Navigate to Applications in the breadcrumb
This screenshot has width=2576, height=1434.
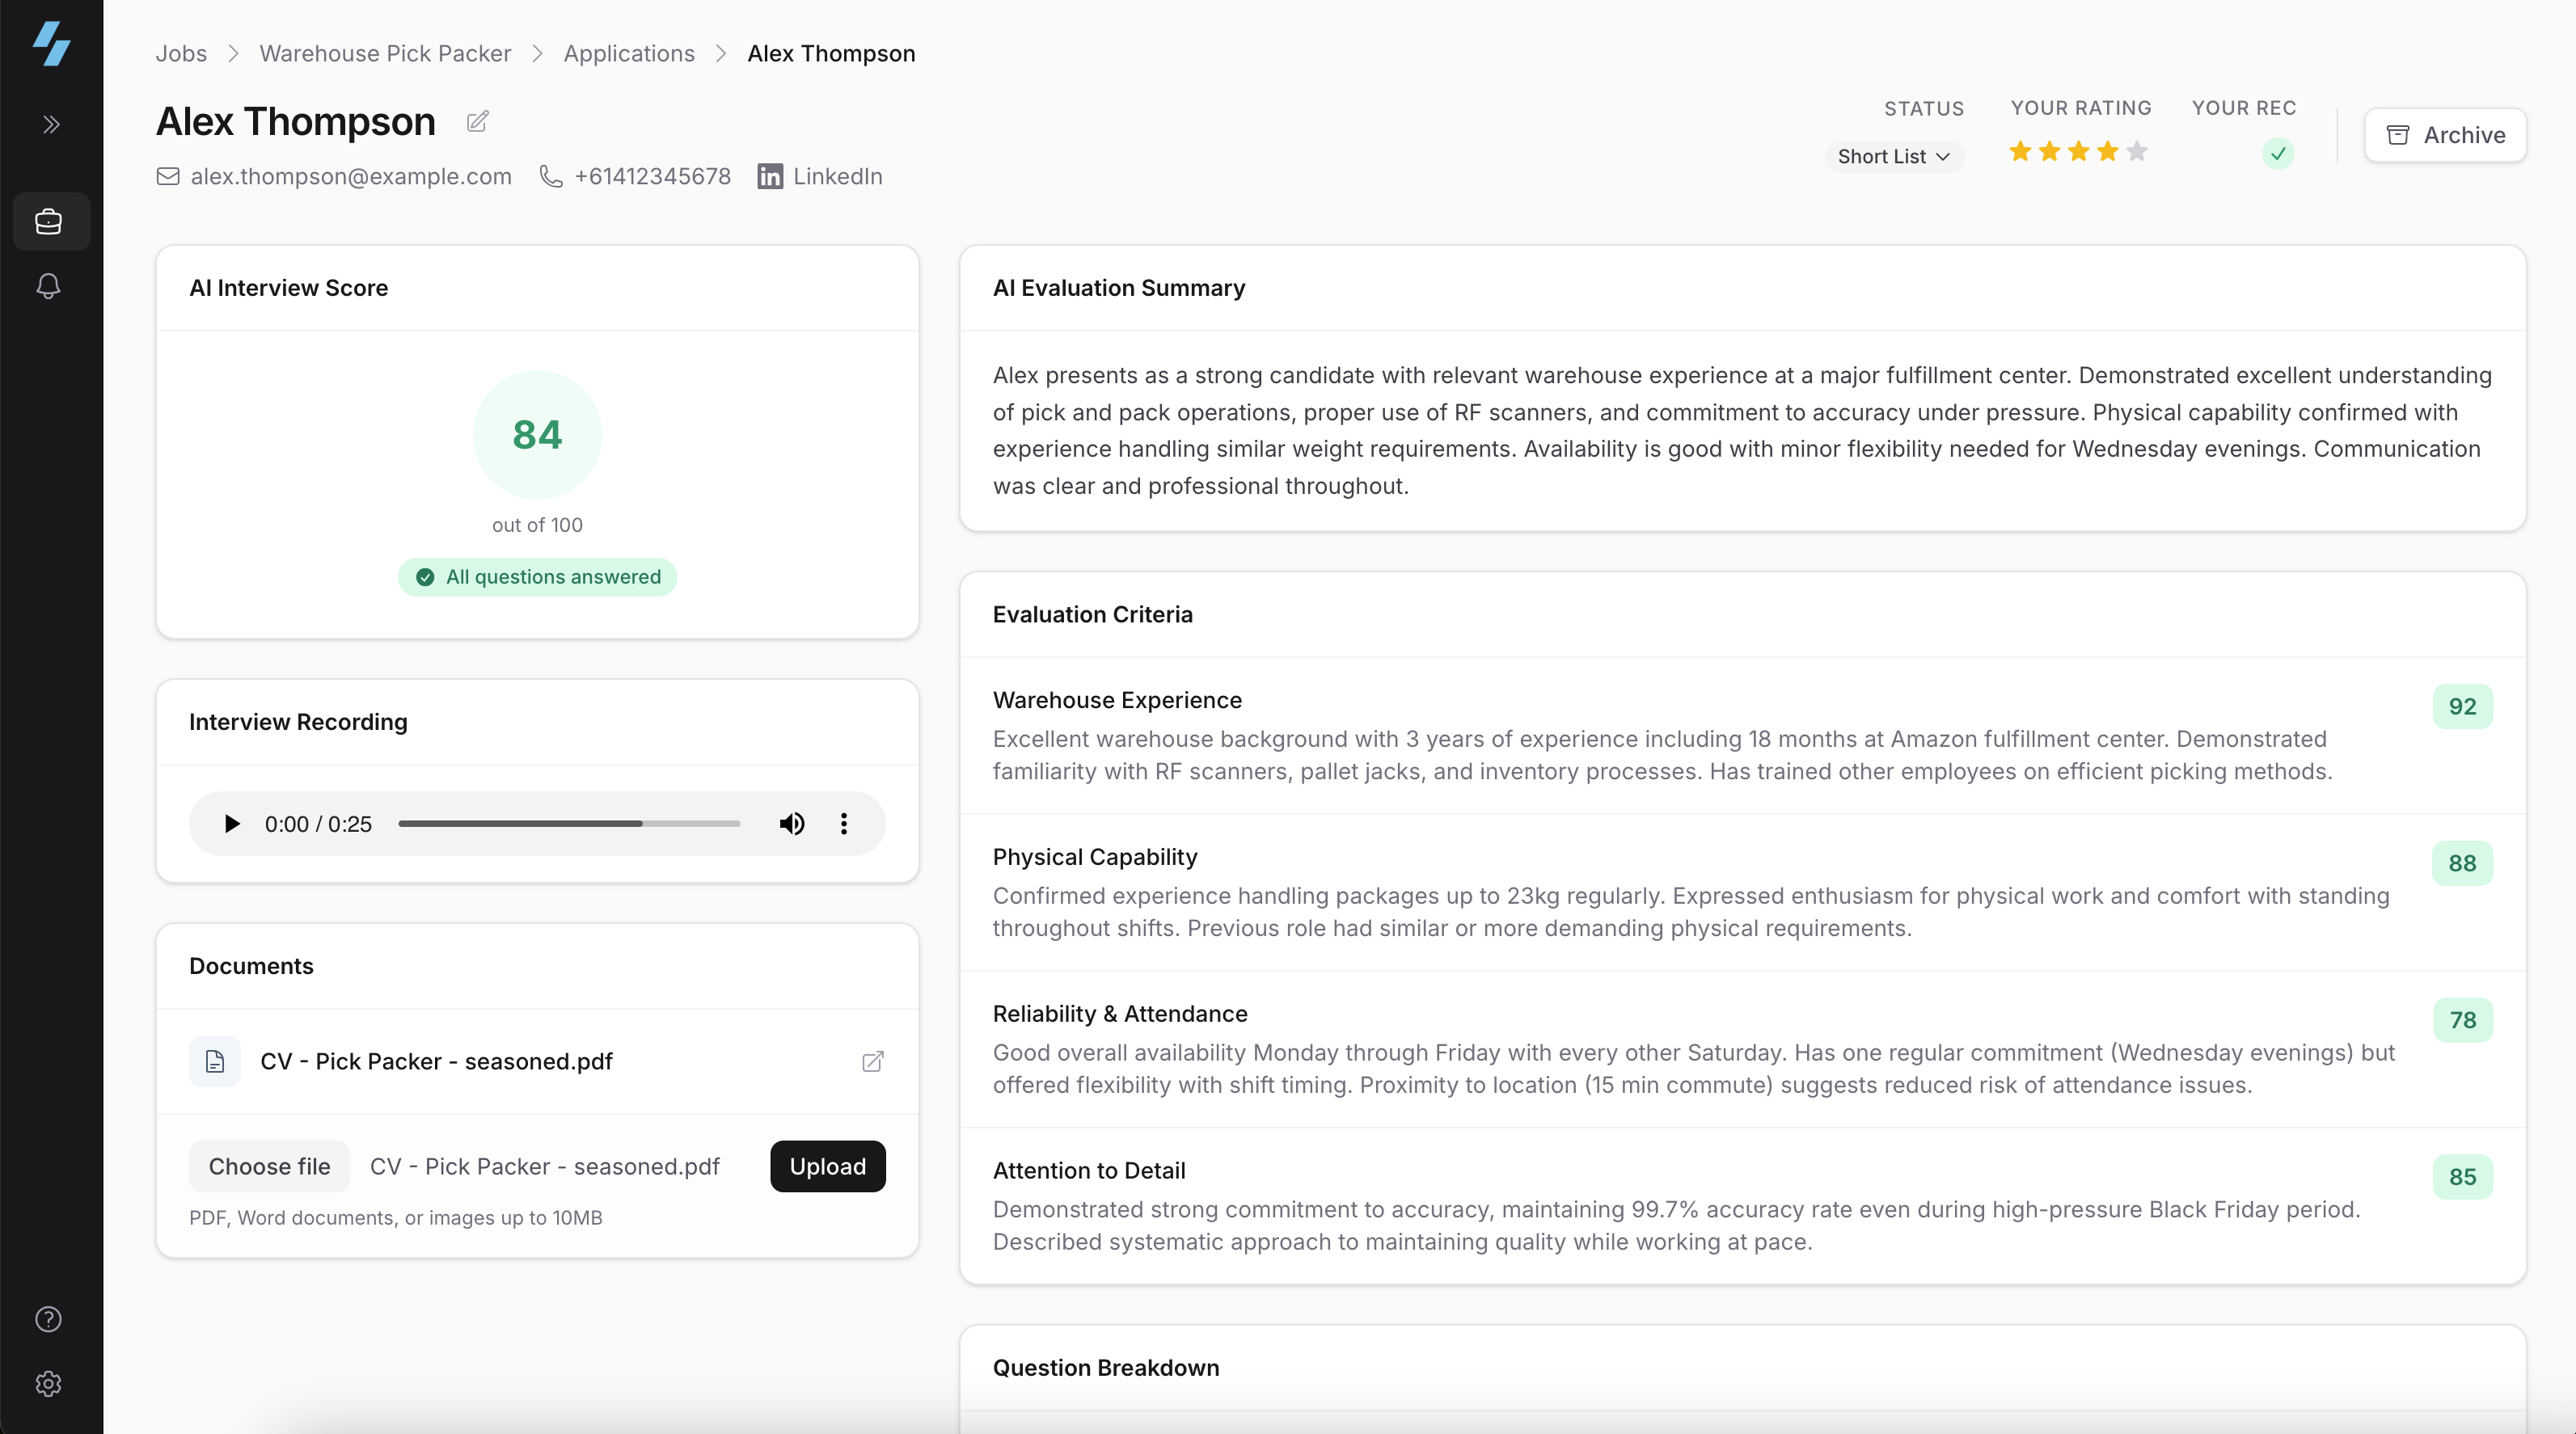point(628,53)
